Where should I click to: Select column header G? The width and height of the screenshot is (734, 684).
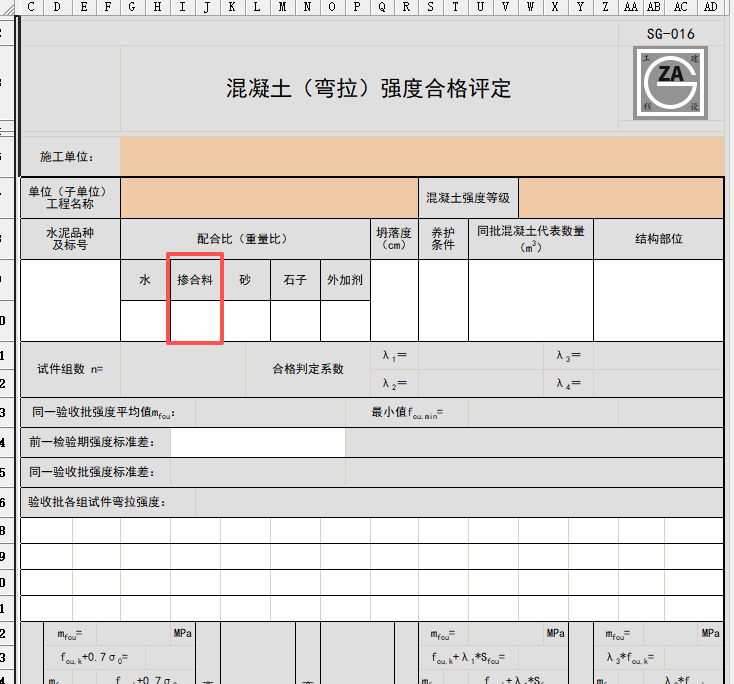tap(132, 7)
